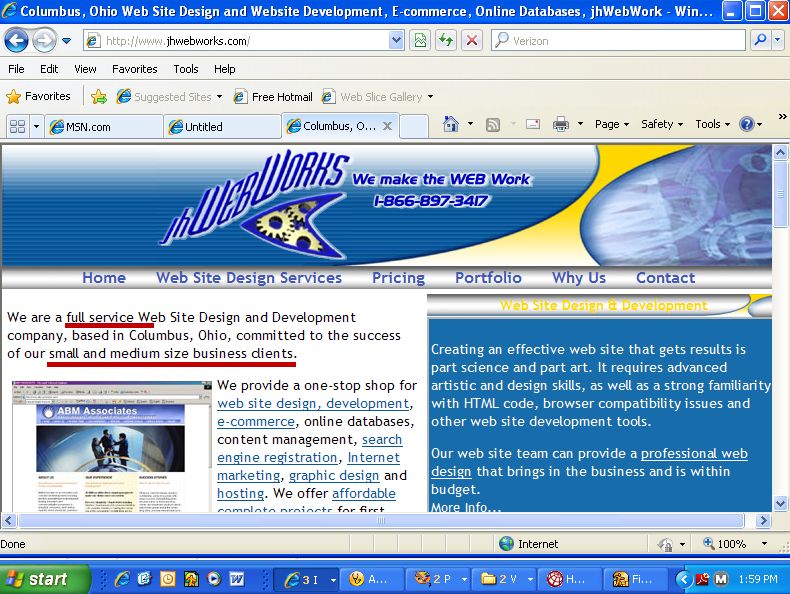Launch Windows Media Player Quick Launch icon
The image size is (790, 594).
coord(214,579)
